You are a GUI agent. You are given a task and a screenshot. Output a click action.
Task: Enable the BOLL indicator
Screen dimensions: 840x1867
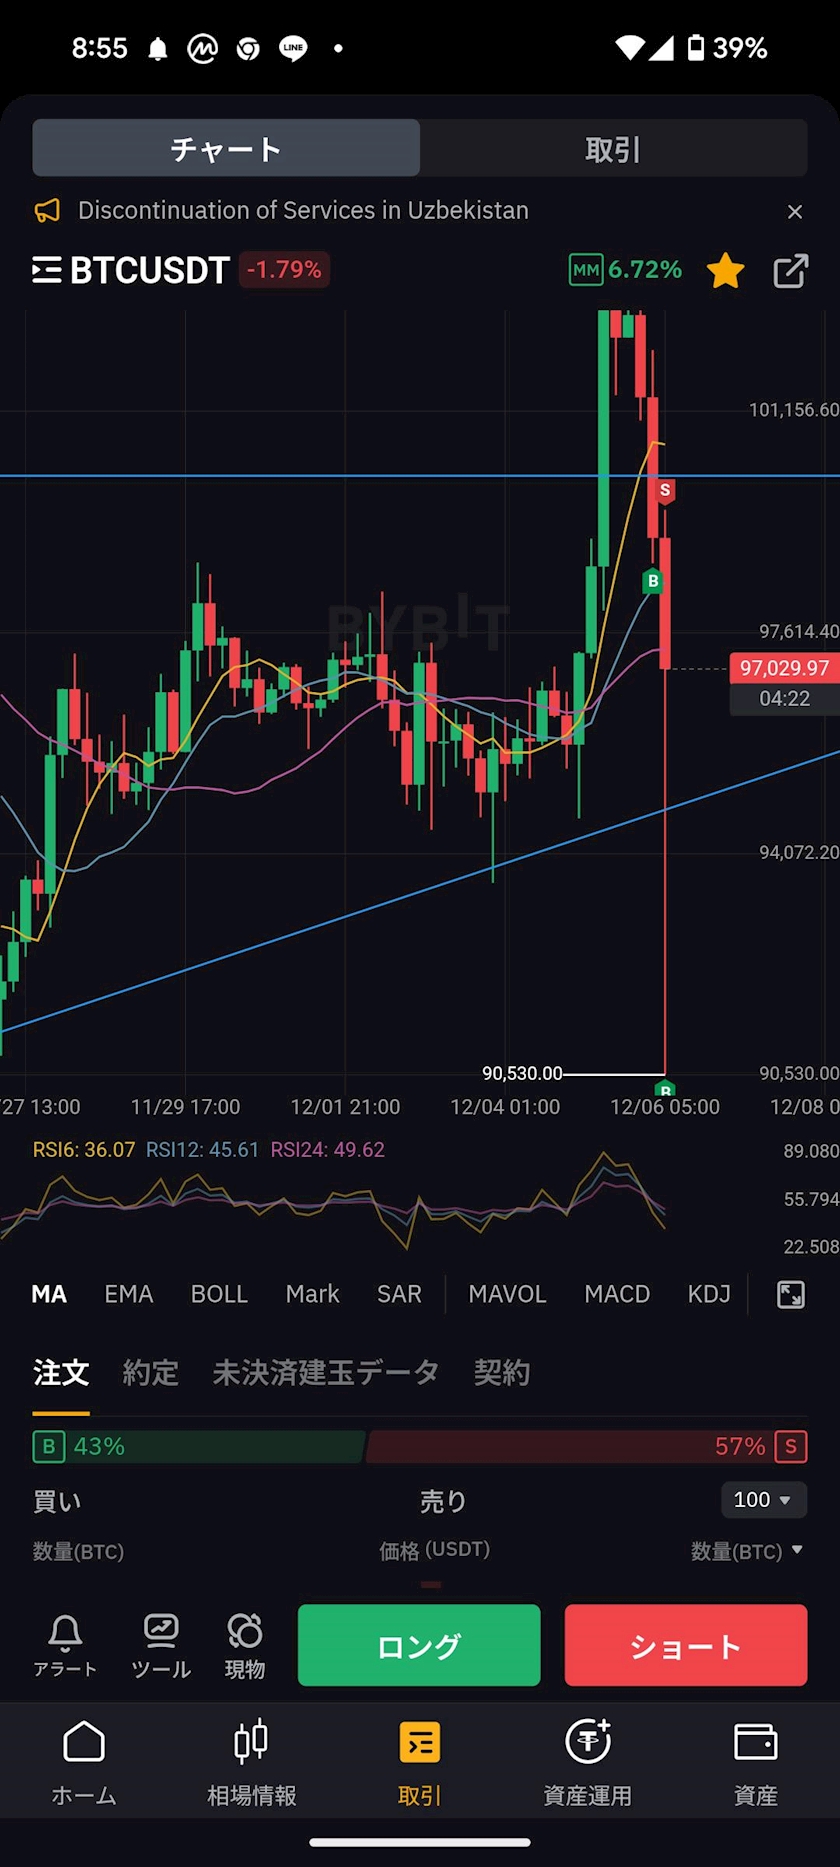[219, 1294]
